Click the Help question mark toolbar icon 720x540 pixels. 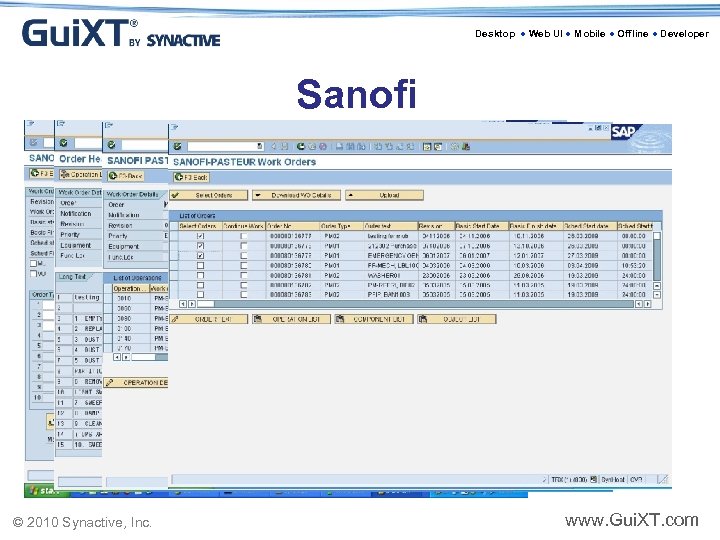455,146
